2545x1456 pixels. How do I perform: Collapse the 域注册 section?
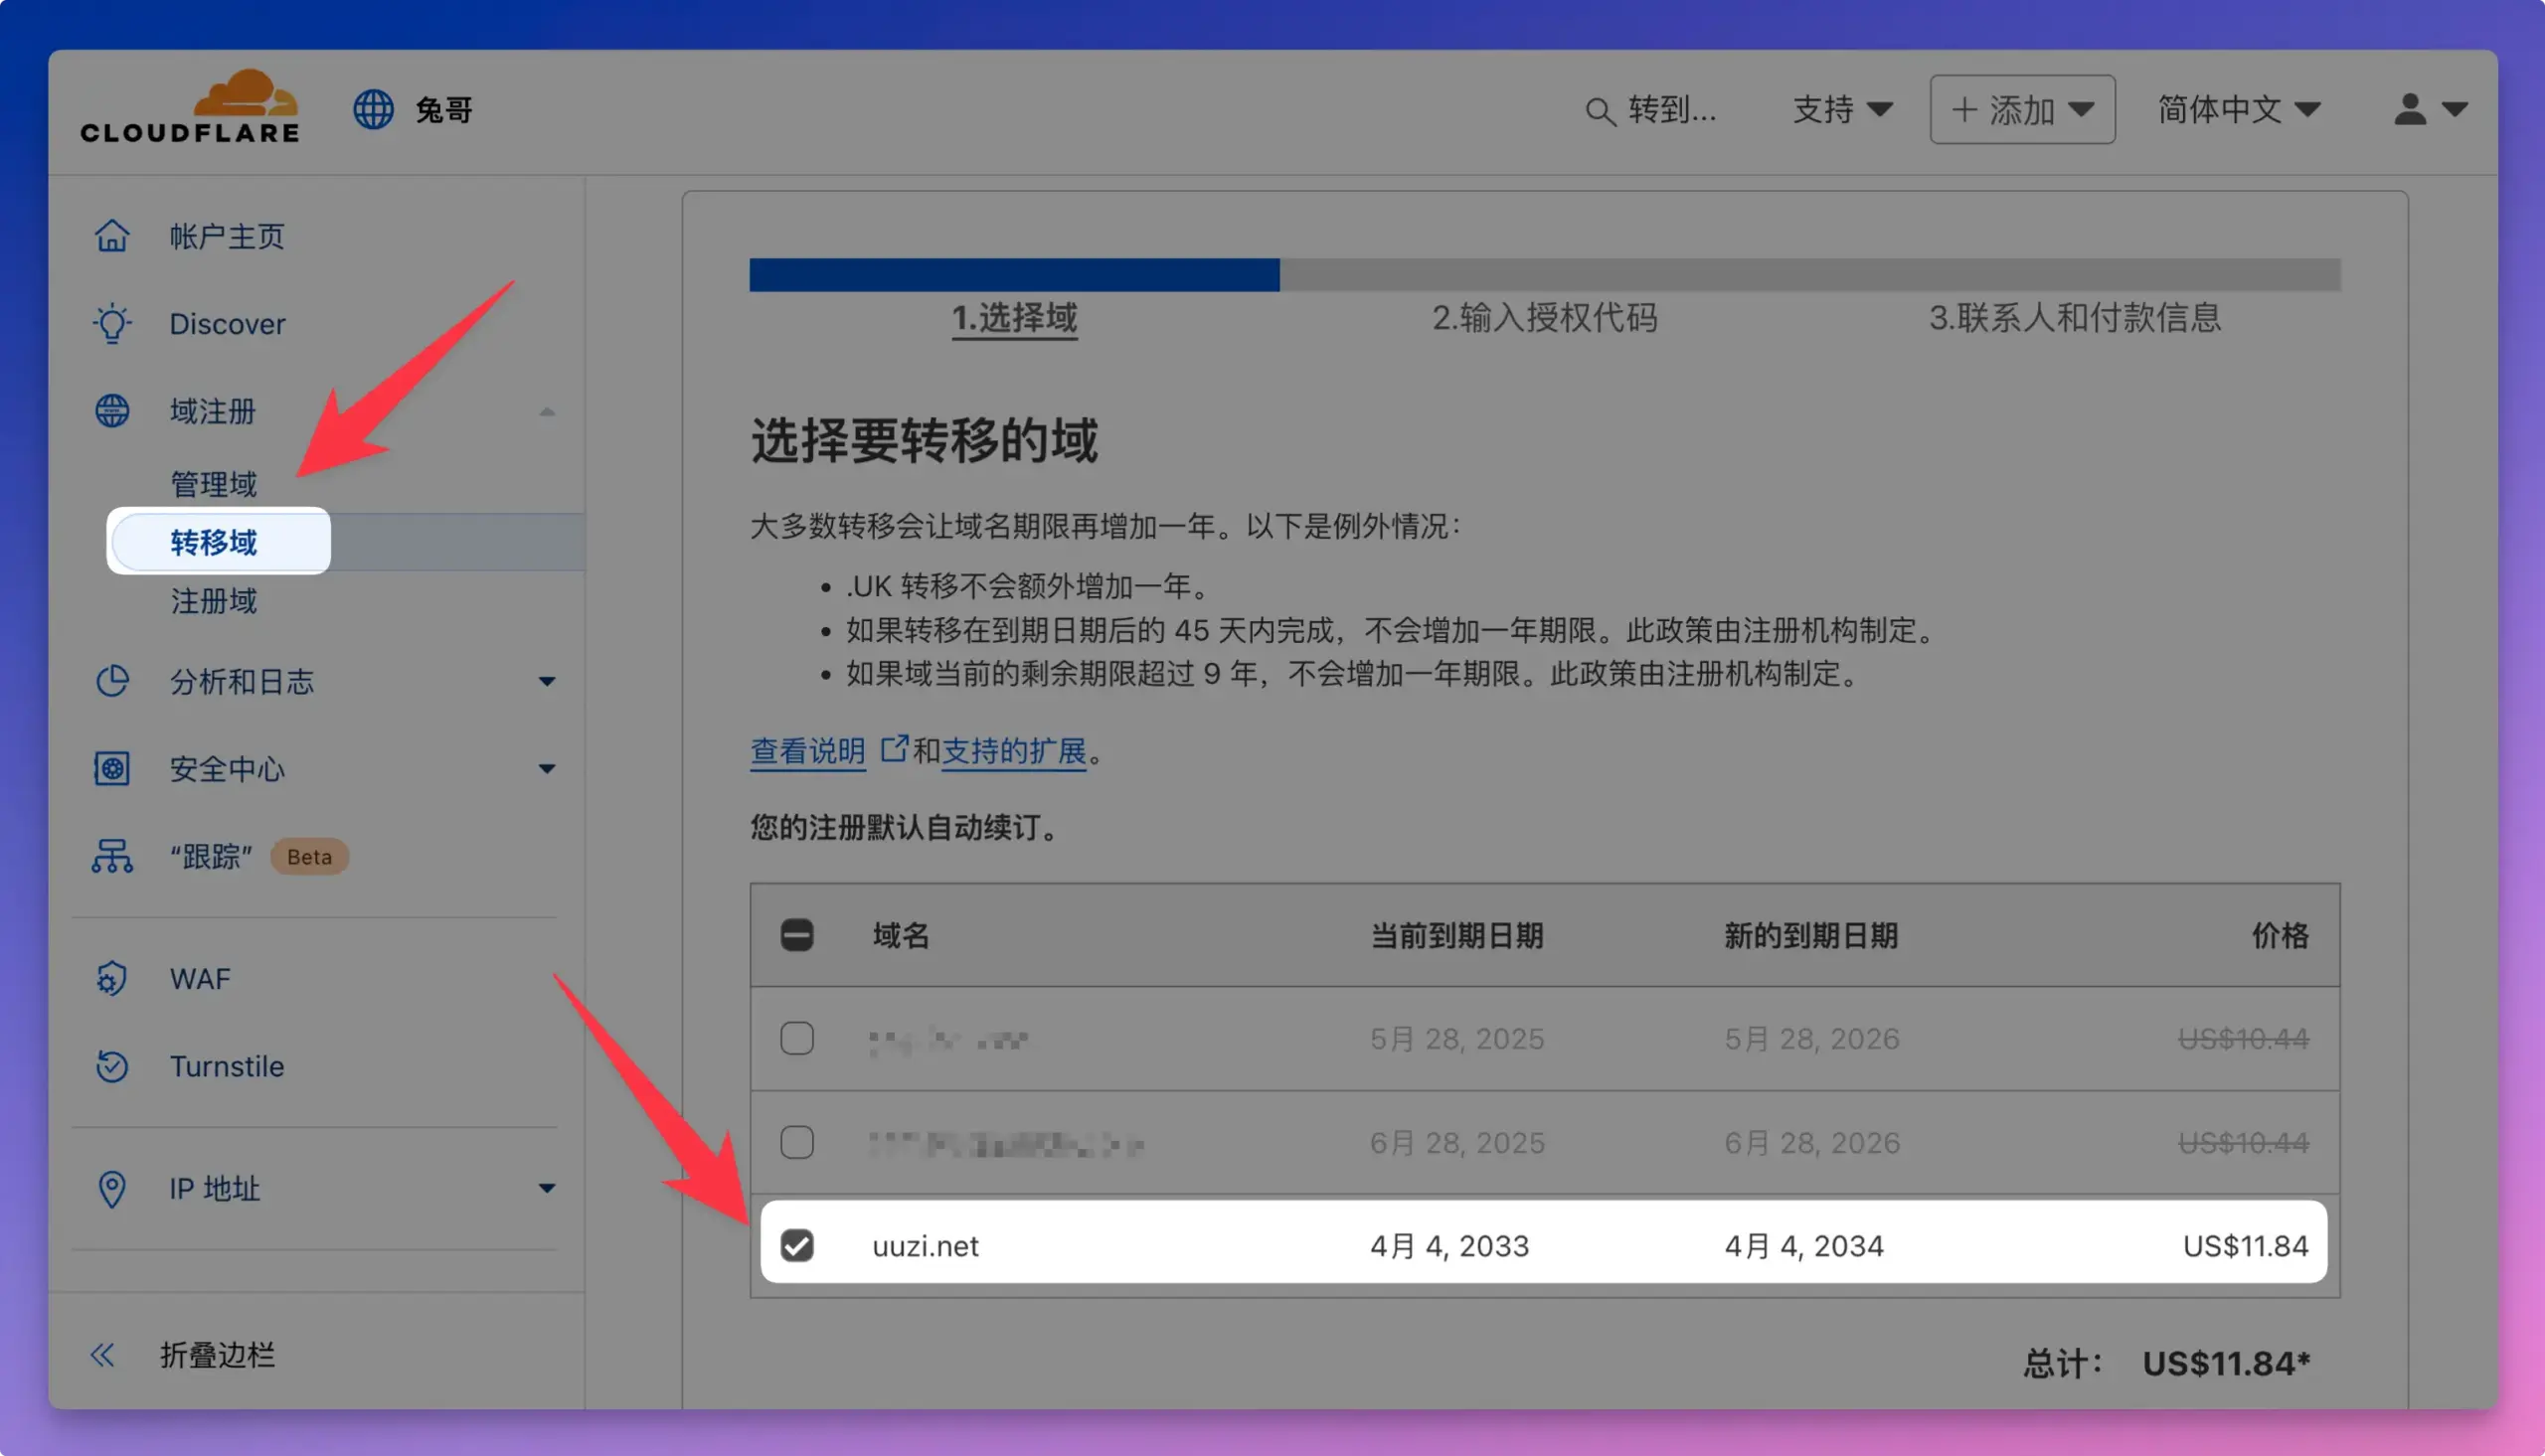click(x=547, y=411)
